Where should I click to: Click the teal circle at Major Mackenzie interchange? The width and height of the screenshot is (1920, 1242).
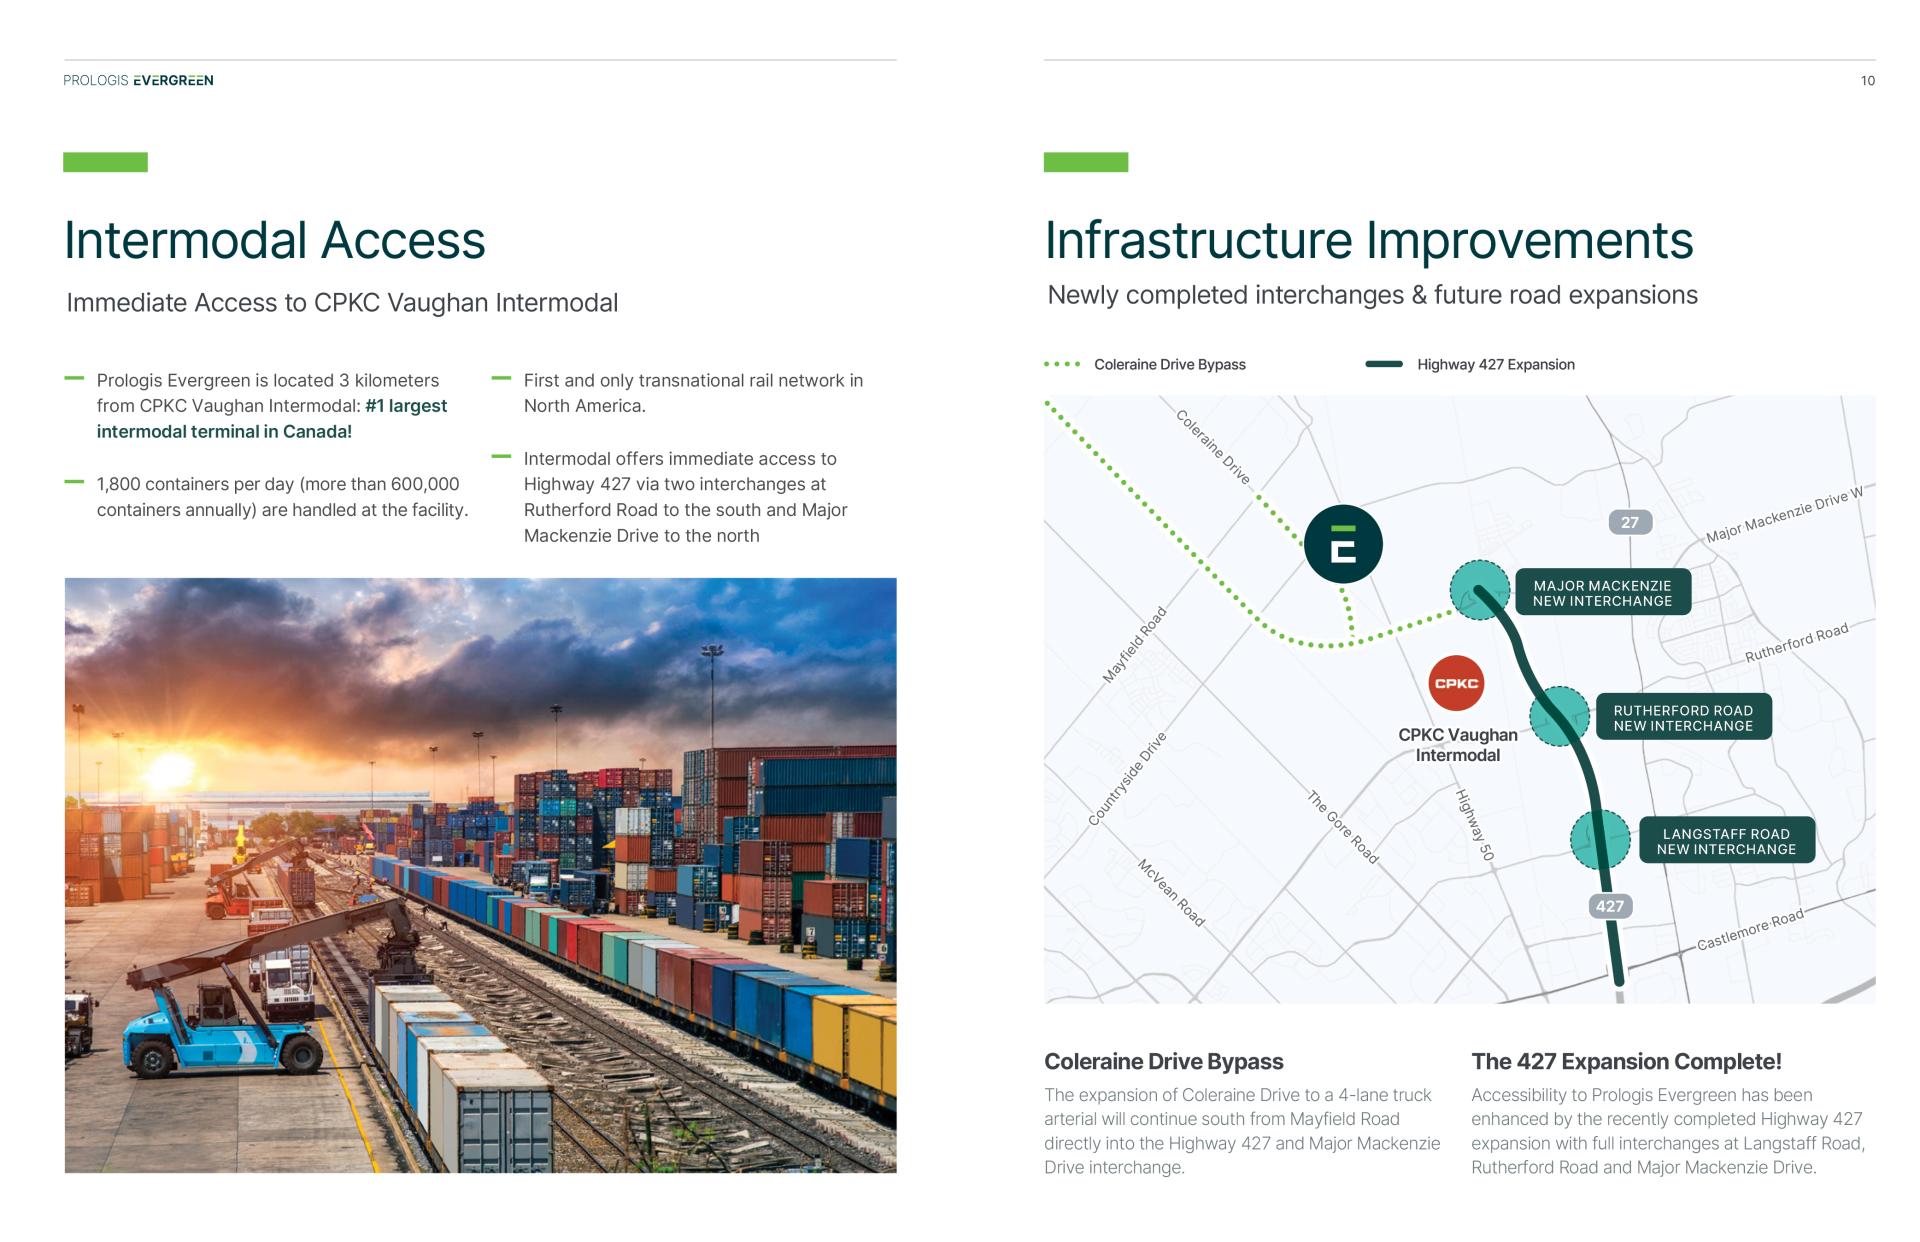1479,590
